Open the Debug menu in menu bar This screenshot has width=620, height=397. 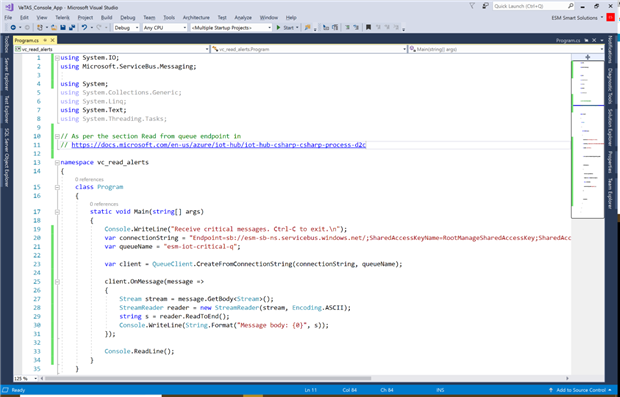point(128,18)
